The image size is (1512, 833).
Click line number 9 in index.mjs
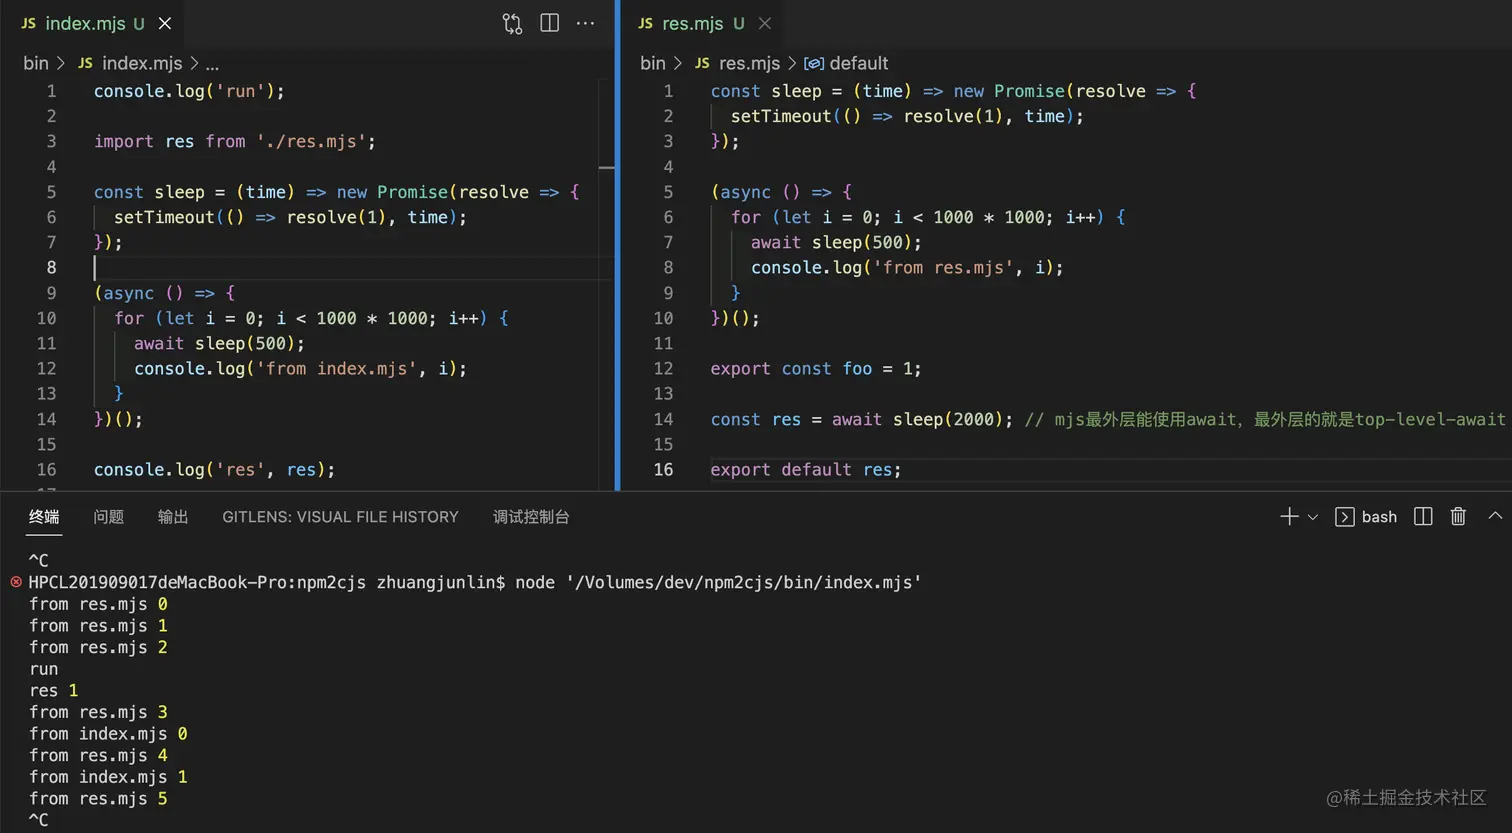point(51,293)
